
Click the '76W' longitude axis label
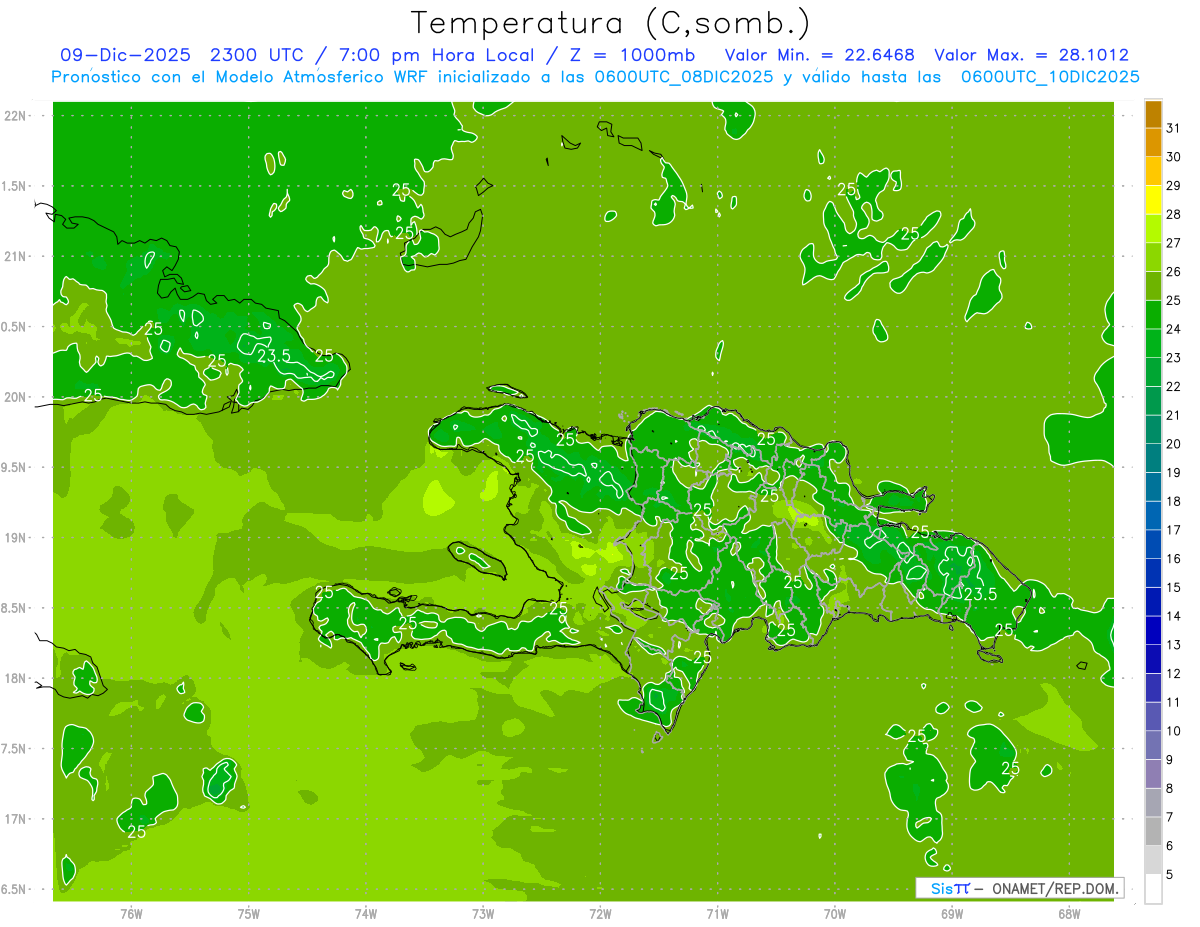(131, 914)
